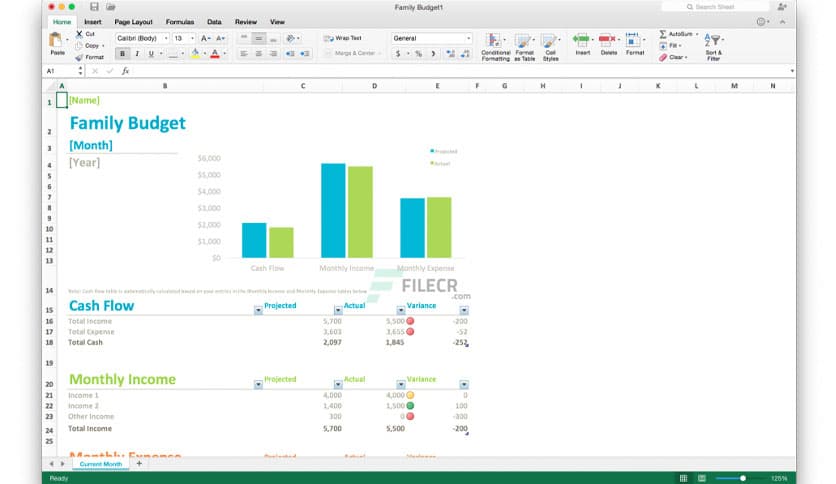Image resolution: width=836 pixels, height=484 pixels.
Task: Click the Save icon in the title bar
Action: 94,7
